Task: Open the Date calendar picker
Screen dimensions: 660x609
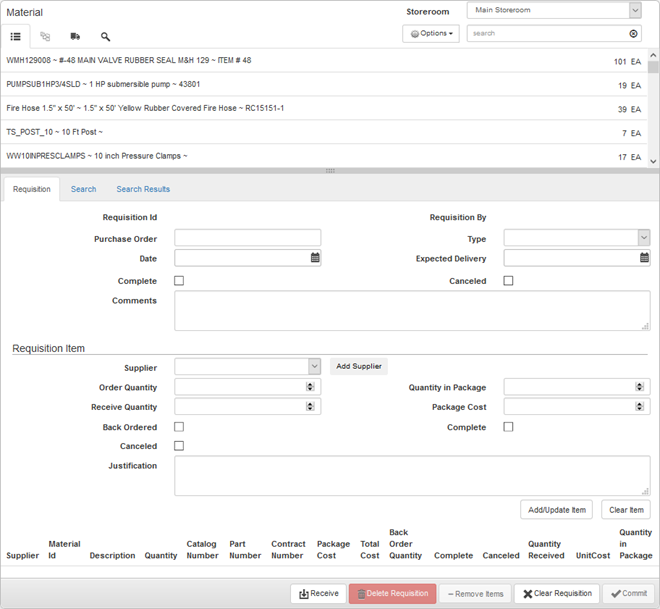Action: [x=315, y=258]
